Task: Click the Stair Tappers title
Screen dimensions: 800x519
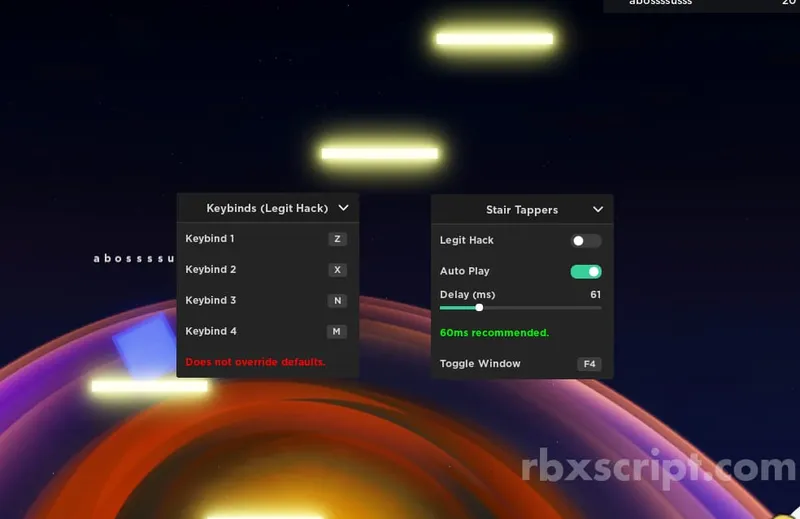Action: point(522,210)
